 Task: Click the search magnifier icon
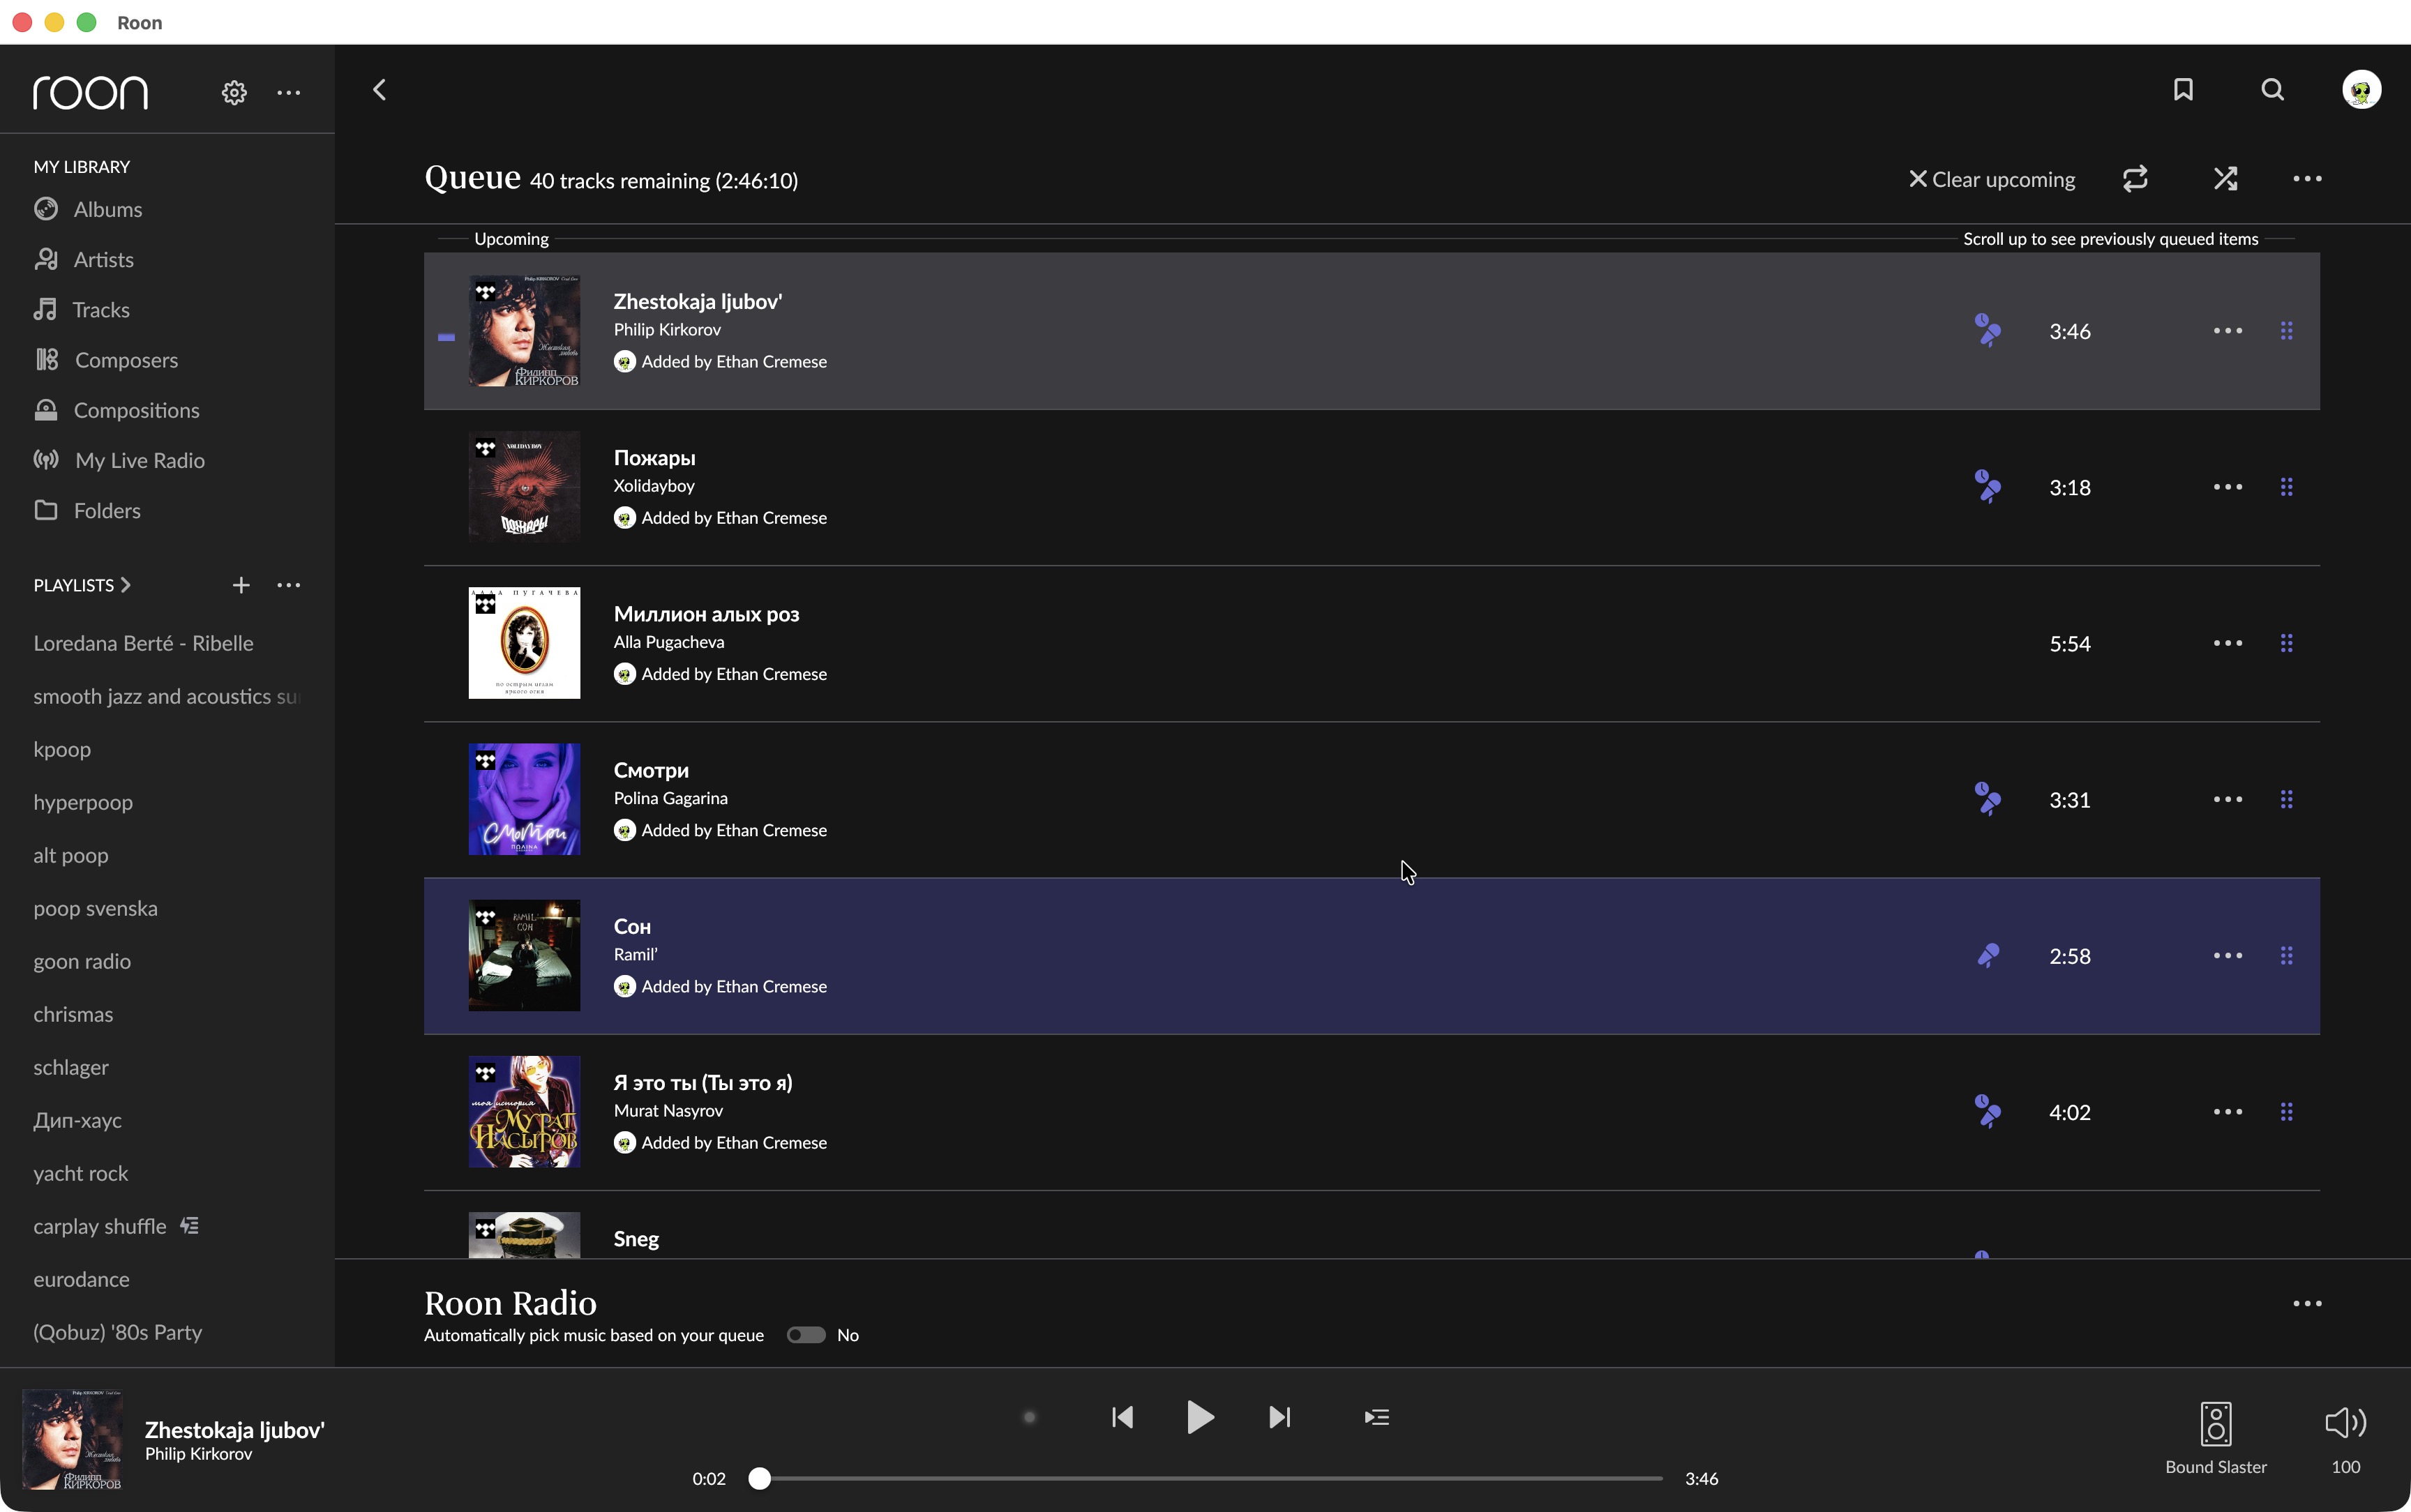(2272, 90)
